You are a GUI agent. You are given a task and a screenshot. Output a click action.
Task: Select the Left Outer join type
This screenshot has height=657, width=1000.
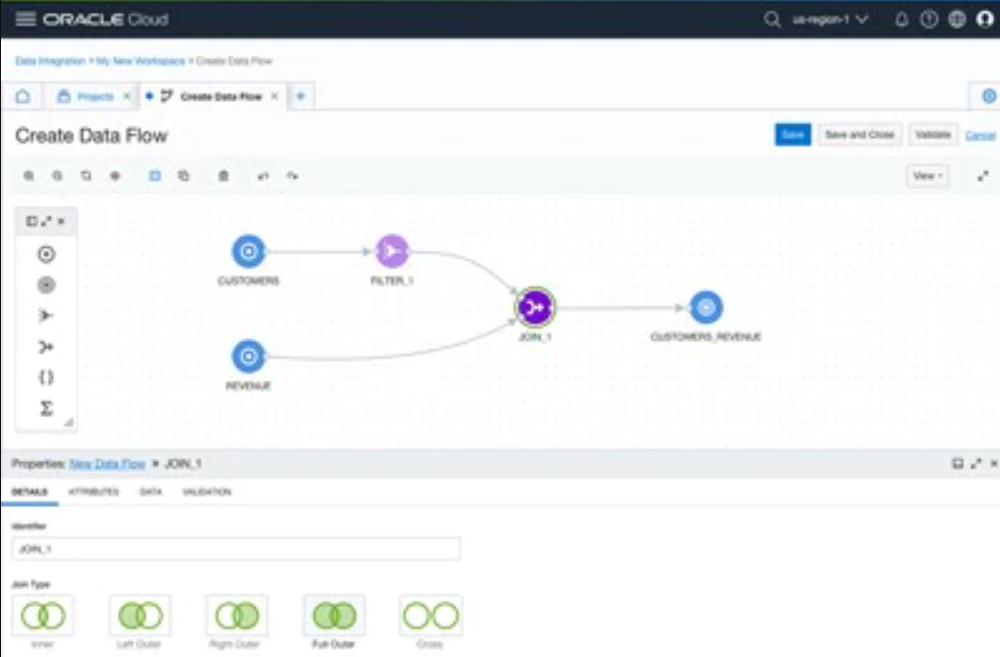(139, 614)
